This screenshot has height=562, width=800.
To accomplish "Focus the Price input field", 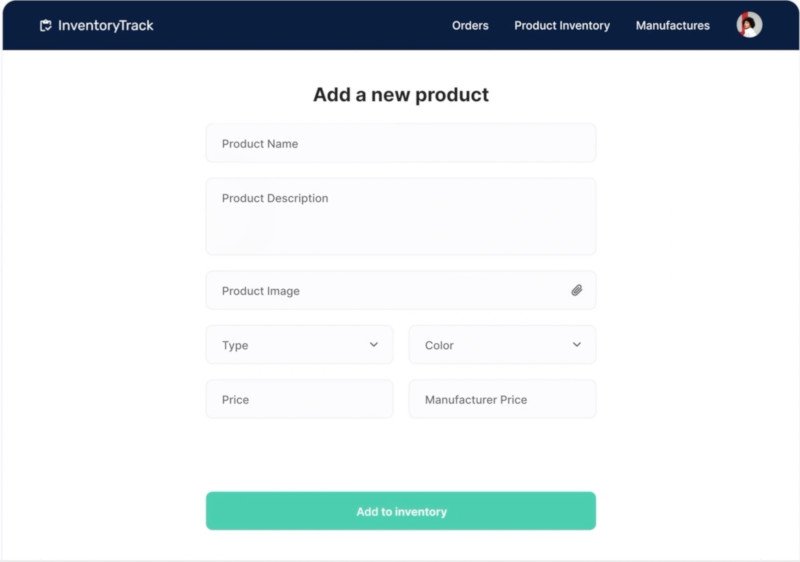I will pos(299,399).
